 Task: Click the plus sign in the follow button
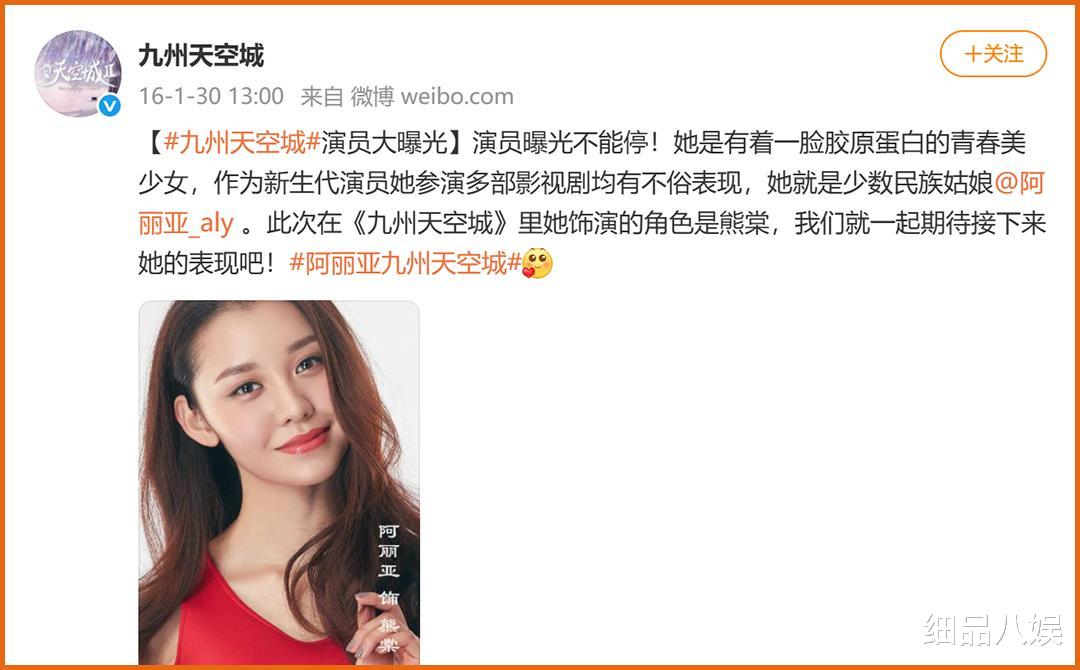pyautogui.click(x=972, y=54)
